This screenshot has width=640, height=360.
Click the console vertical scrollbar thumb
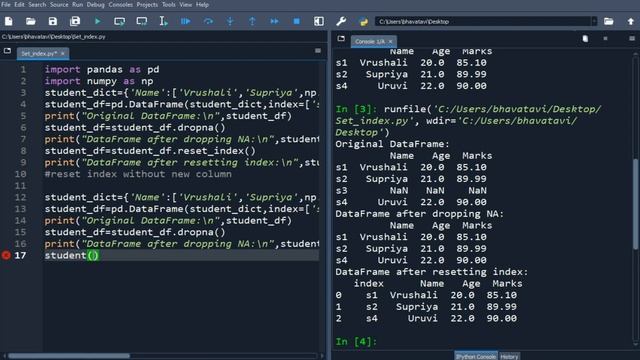pos(636,204)
